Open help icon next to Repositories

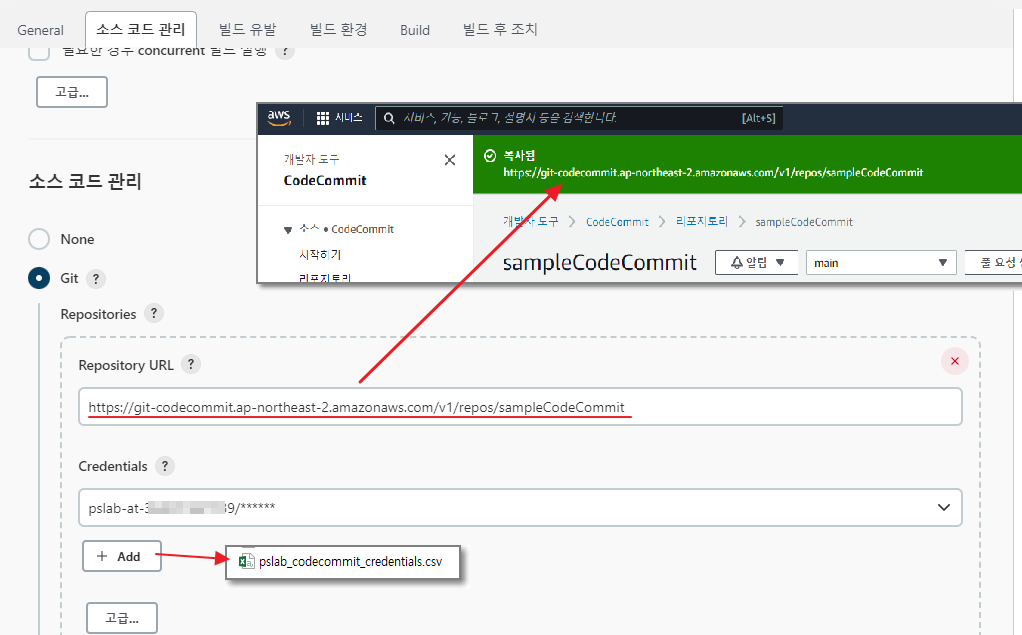click(154, 314)
